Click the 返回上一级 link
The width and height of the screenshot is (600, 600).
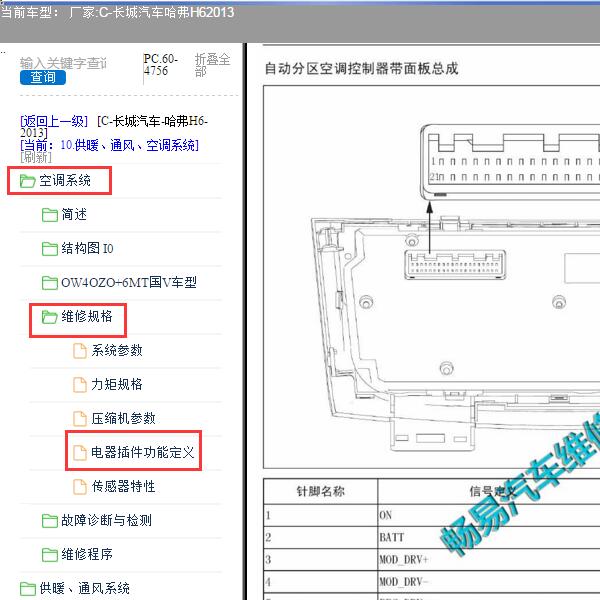54,121
